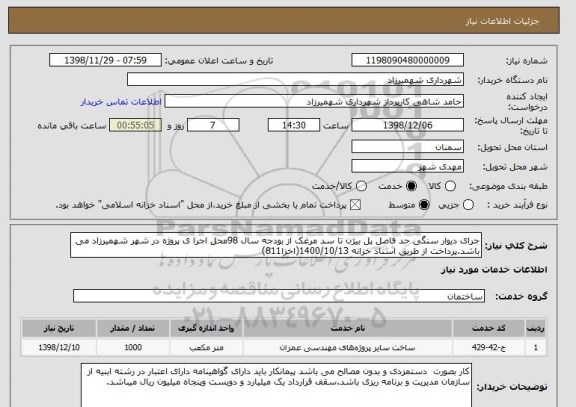Click the need date cell 1398/12/10
The height and width of the screenshot is (407, 576).
click(59, 347)
